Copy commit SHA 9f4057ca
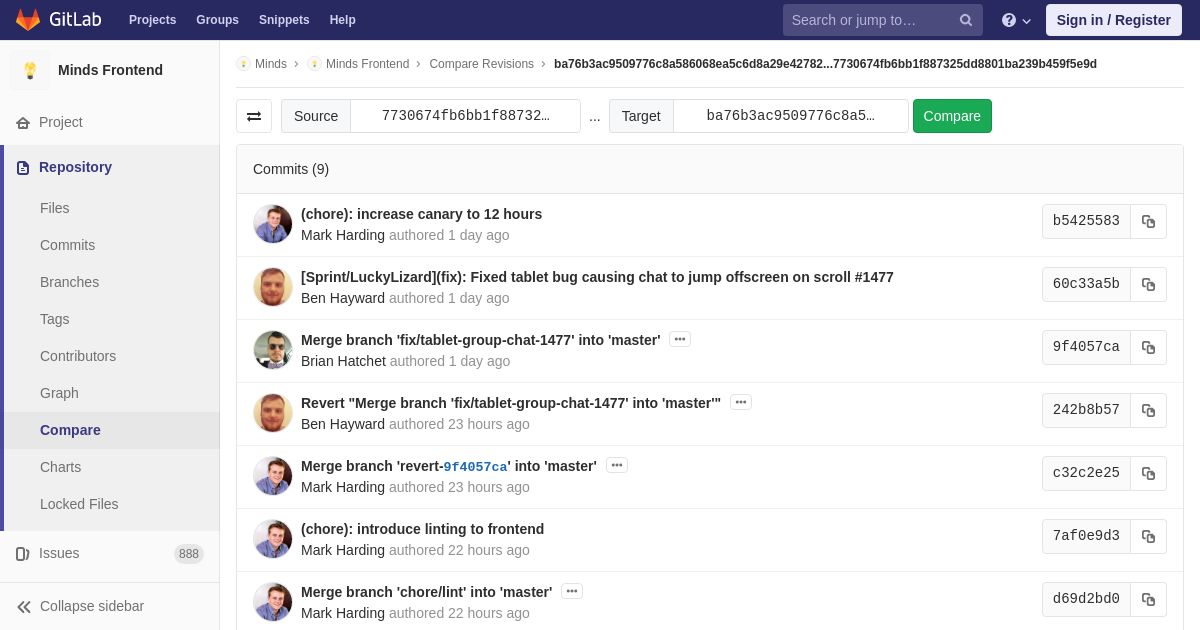 1148,348
